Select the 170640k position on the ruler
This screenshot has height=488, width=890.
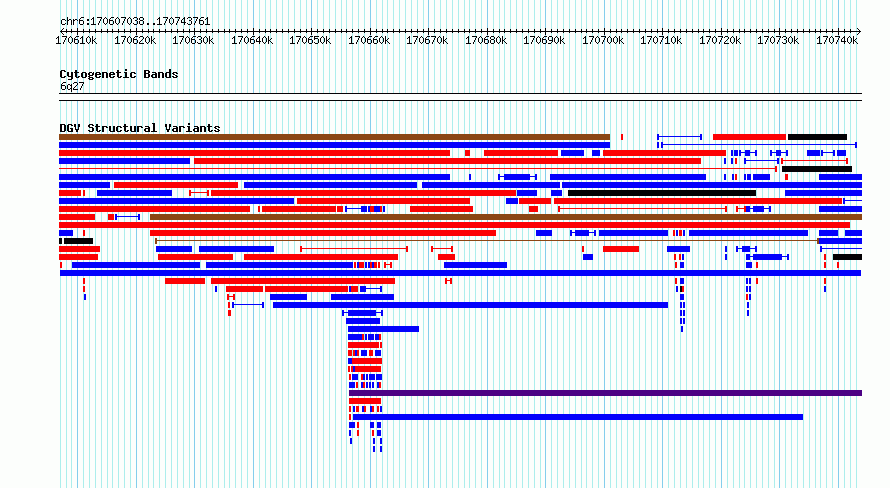coord(252,40)
